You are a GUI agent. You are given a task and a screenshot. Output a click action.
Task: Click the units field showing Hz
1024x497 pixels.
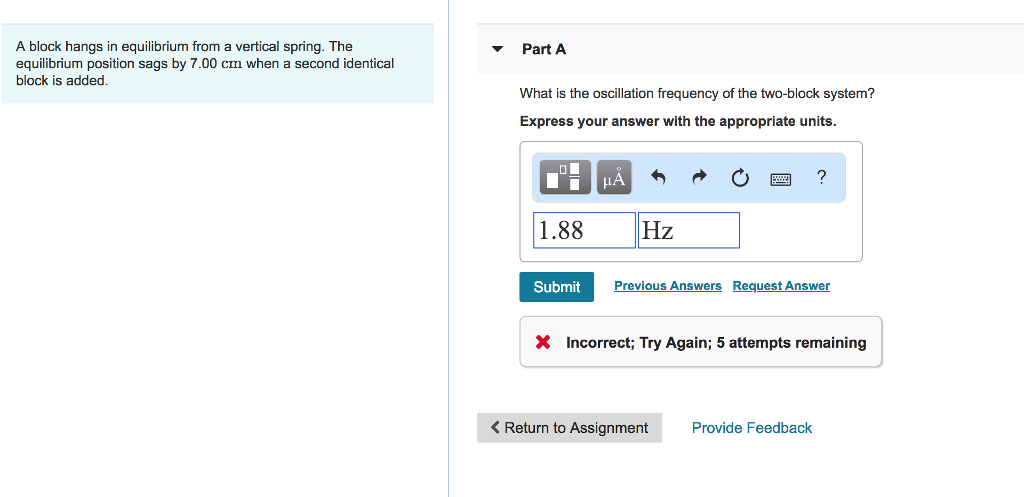[x=688, y=231]
